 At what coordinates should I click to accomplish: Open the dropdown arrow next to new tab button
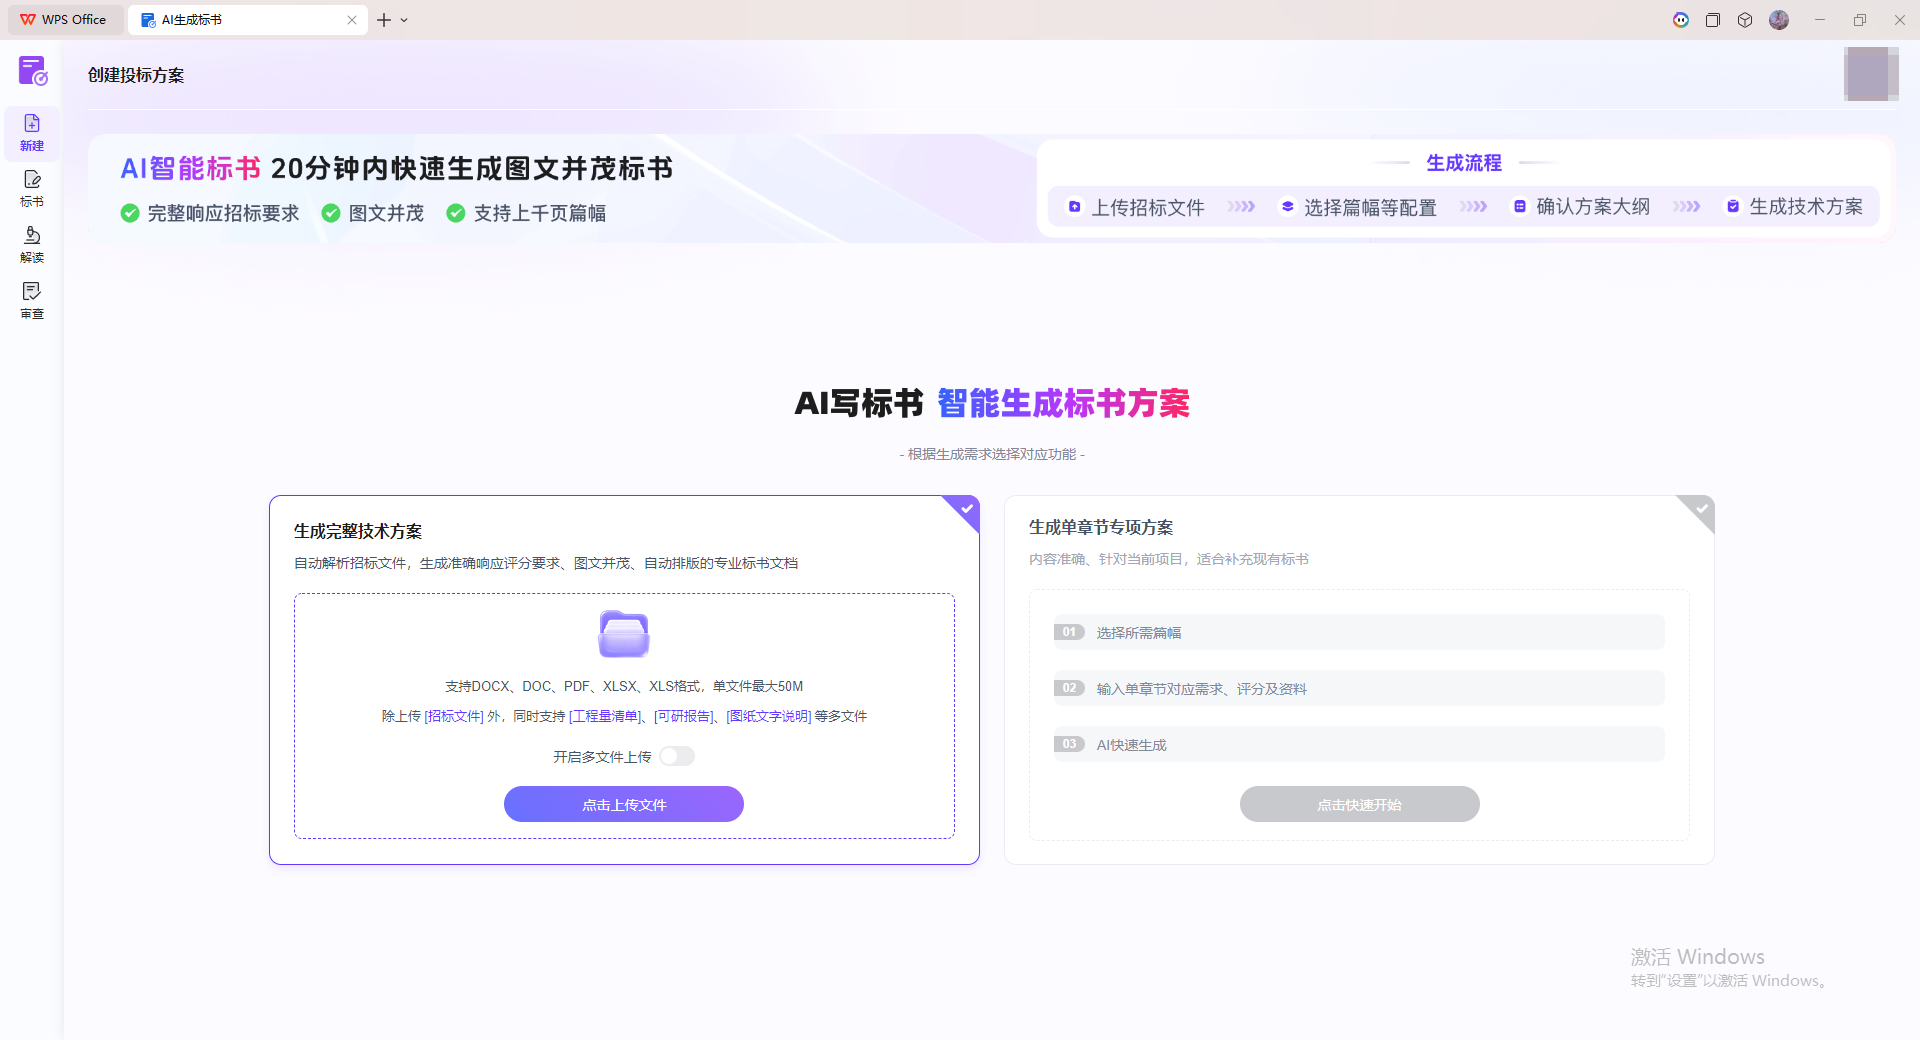pos(404,19)
